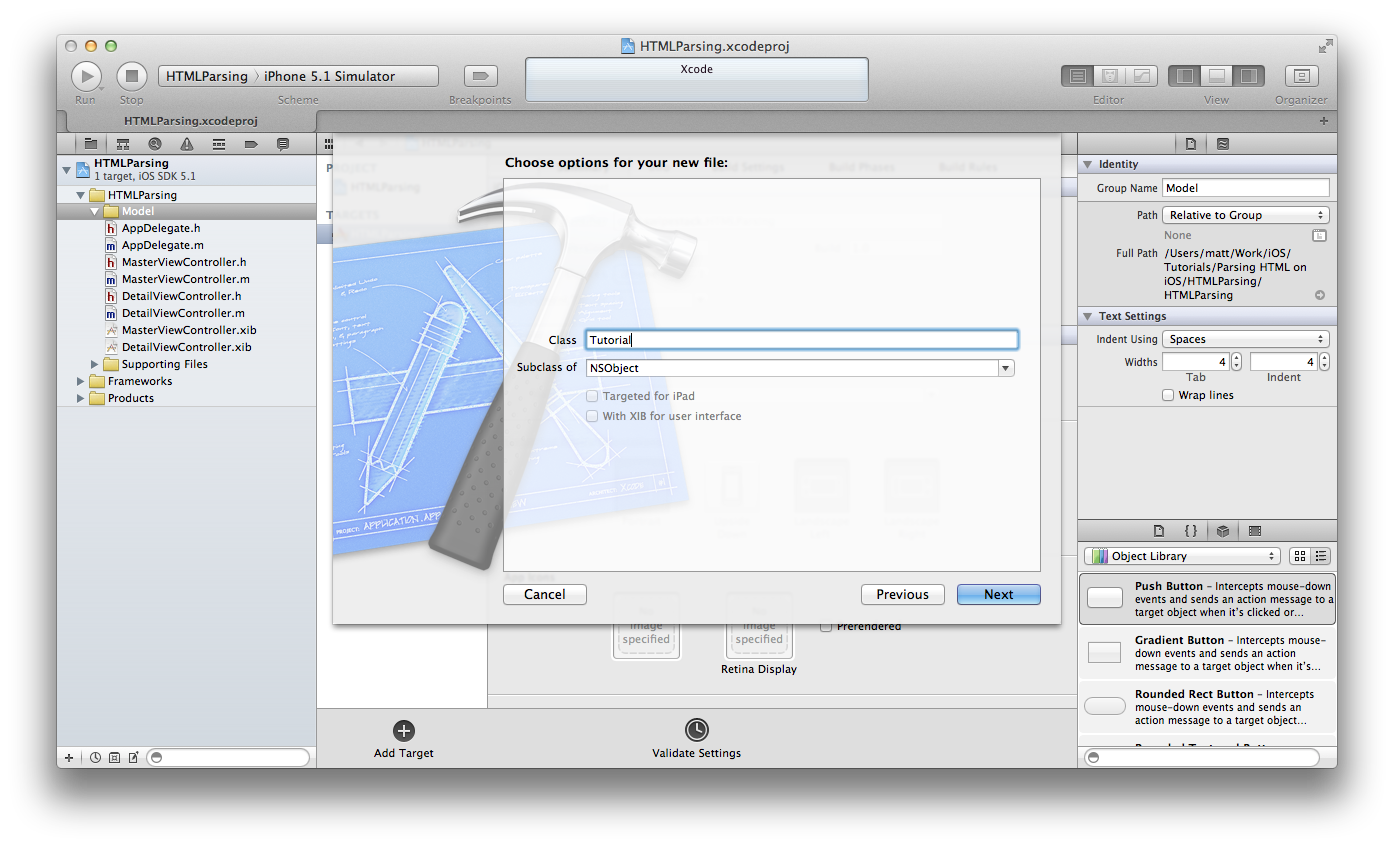Collapse the Model group in the navigator

click(x=94, y=211)
